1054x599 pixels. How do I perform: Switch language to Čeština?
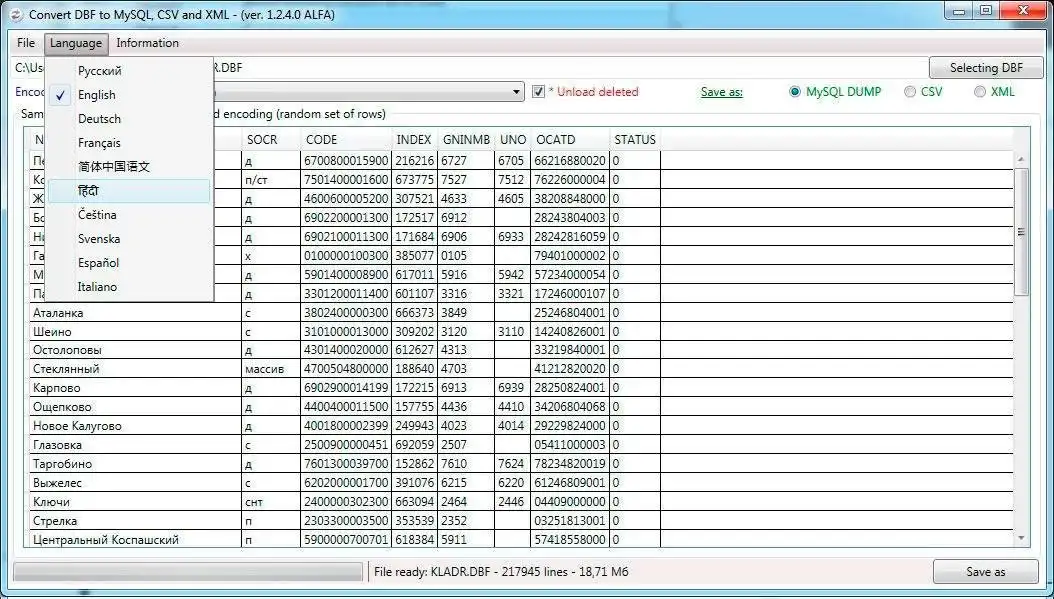(x=129, y=215)
